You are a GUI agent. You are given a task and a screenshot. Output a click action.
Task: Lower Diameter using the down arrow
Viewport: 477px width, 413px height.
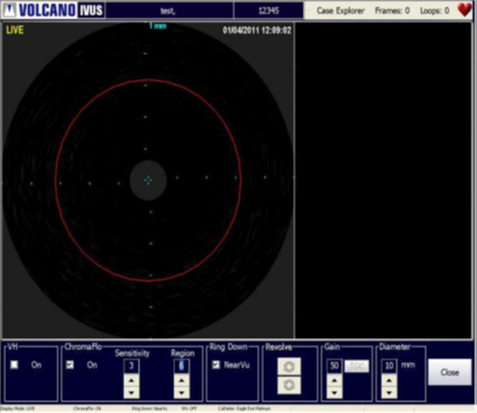[389, 393]
